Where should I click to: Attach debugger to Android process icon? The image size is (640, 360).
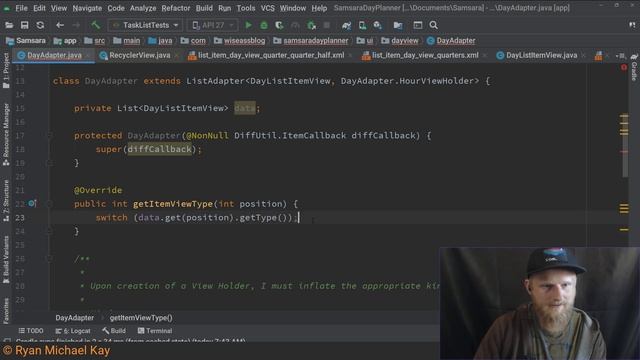[311, 25]
